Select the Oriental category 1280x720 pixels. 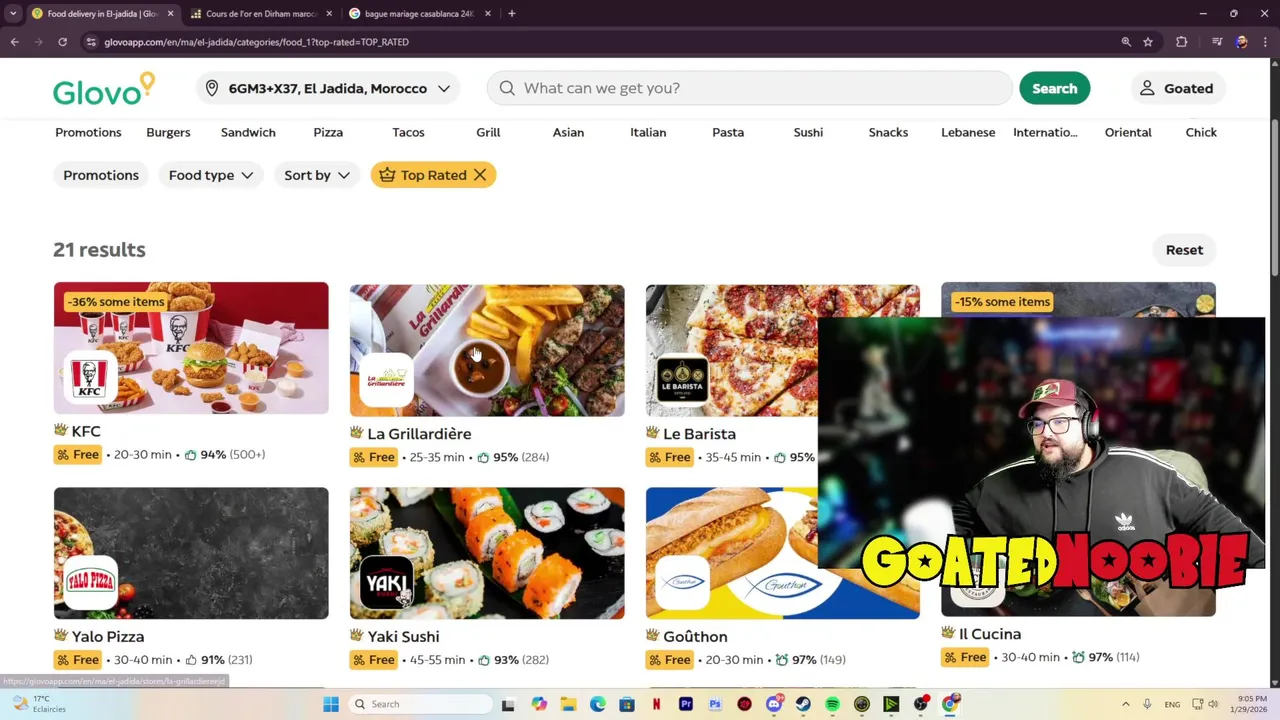1128,132
